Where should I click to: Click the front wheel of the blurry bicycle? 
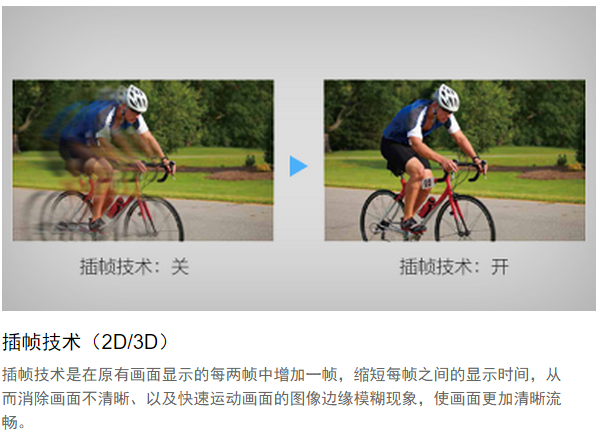pos(154,218)
